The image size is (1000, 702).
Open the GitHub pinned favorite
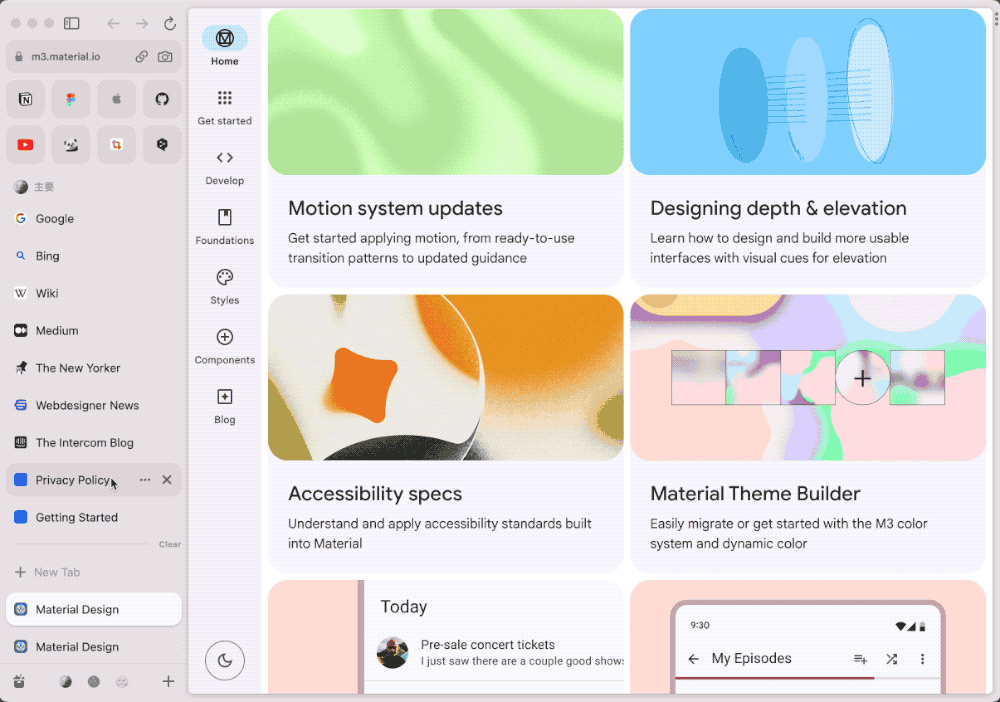(162, 99)
